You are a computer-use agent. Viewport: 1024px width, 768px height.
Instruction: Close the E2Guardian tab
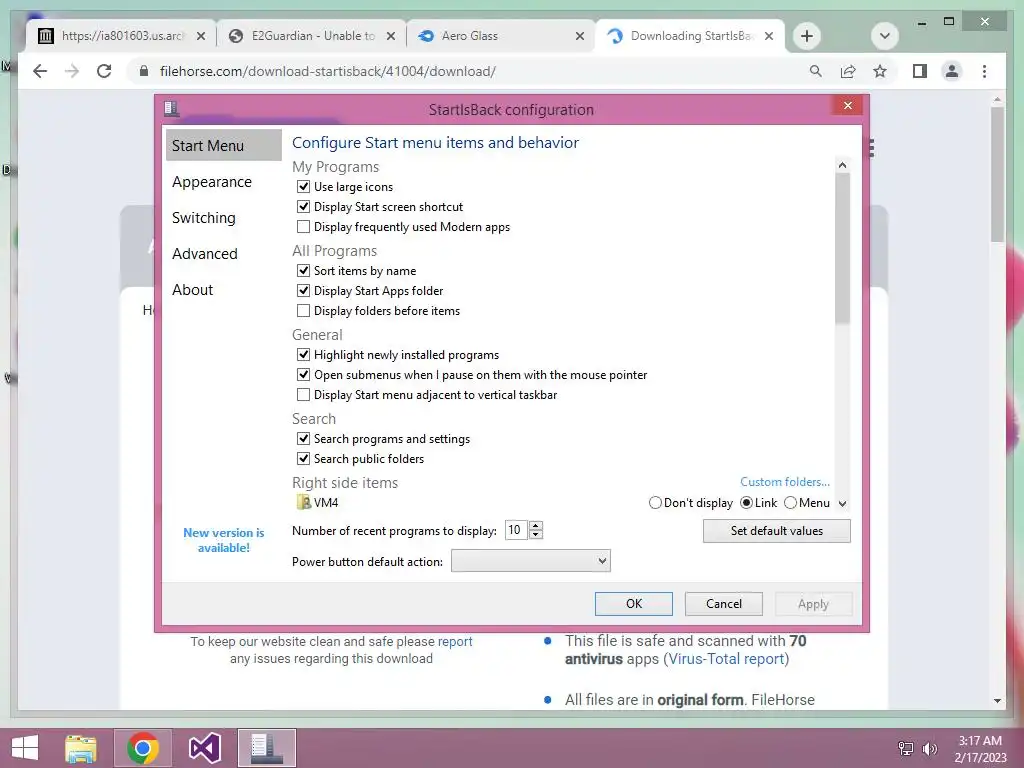pyautogui.click(x=391, y=36)
